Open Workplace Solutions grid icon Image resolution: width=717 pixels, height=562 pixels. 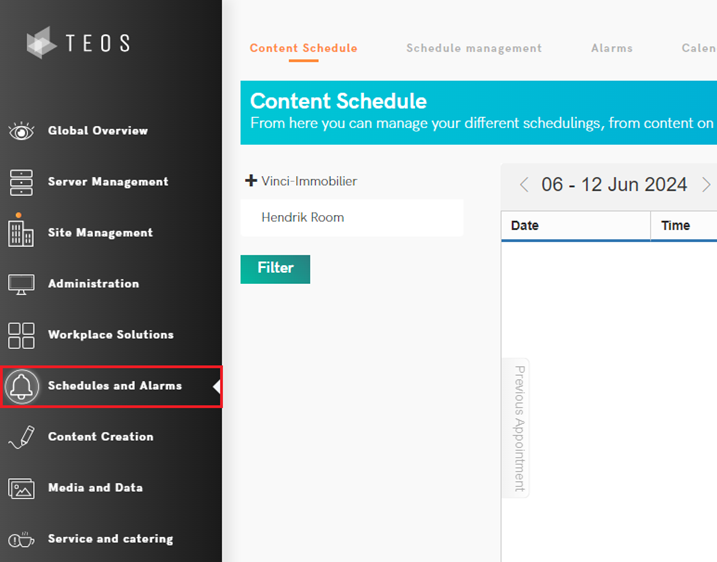(x=21, y=335)
